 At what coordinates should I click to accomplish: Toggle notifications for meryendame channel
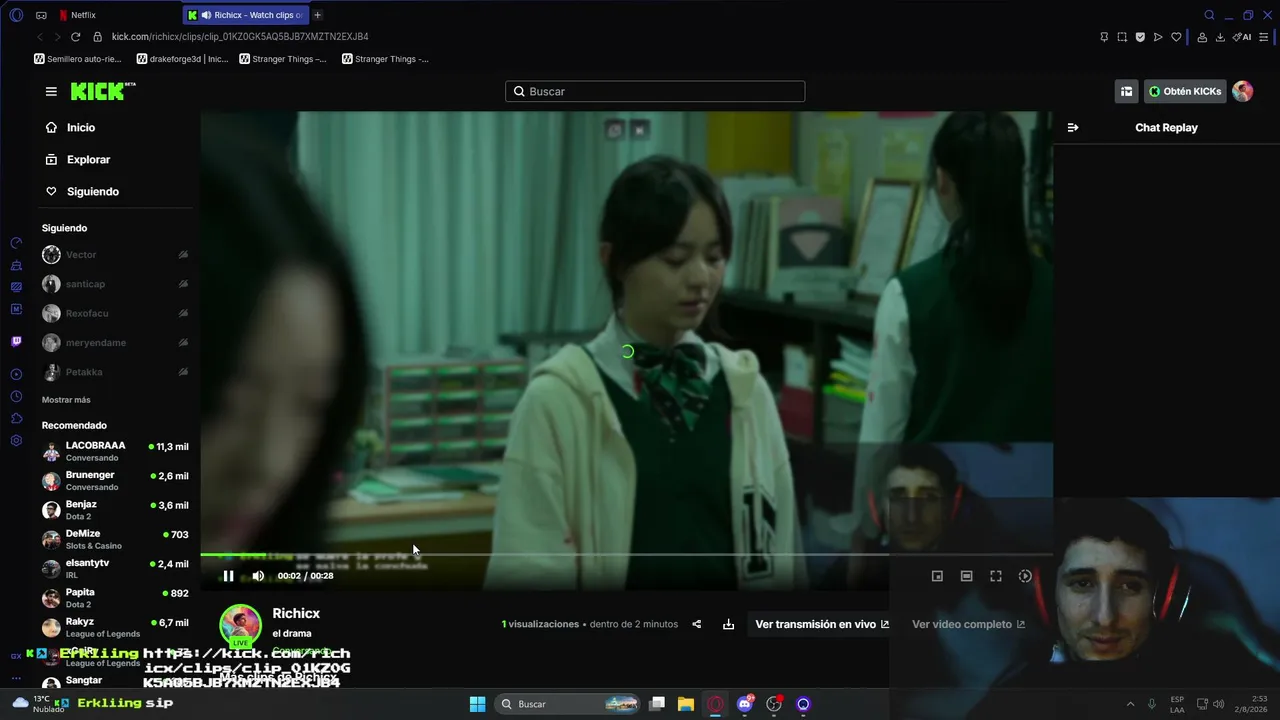[183, 343]
